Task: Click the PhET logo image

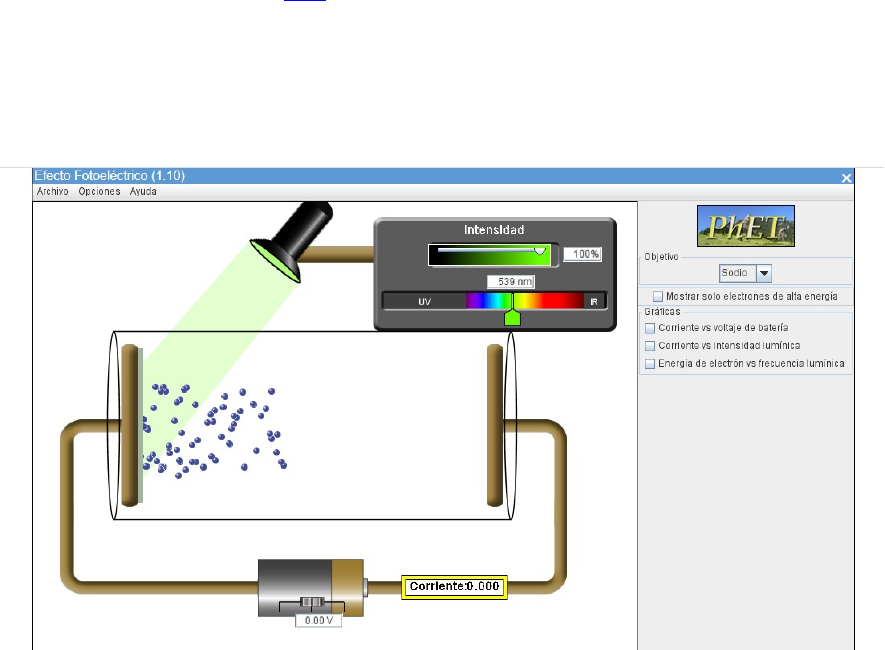Action: (x=745, y=226)
